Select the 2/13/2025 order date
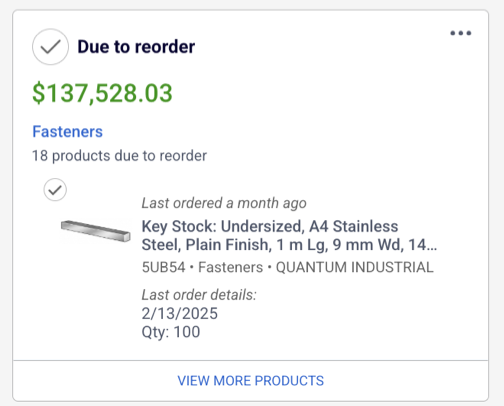Viewport: 504px width, 406px height. tap(180, 313)
